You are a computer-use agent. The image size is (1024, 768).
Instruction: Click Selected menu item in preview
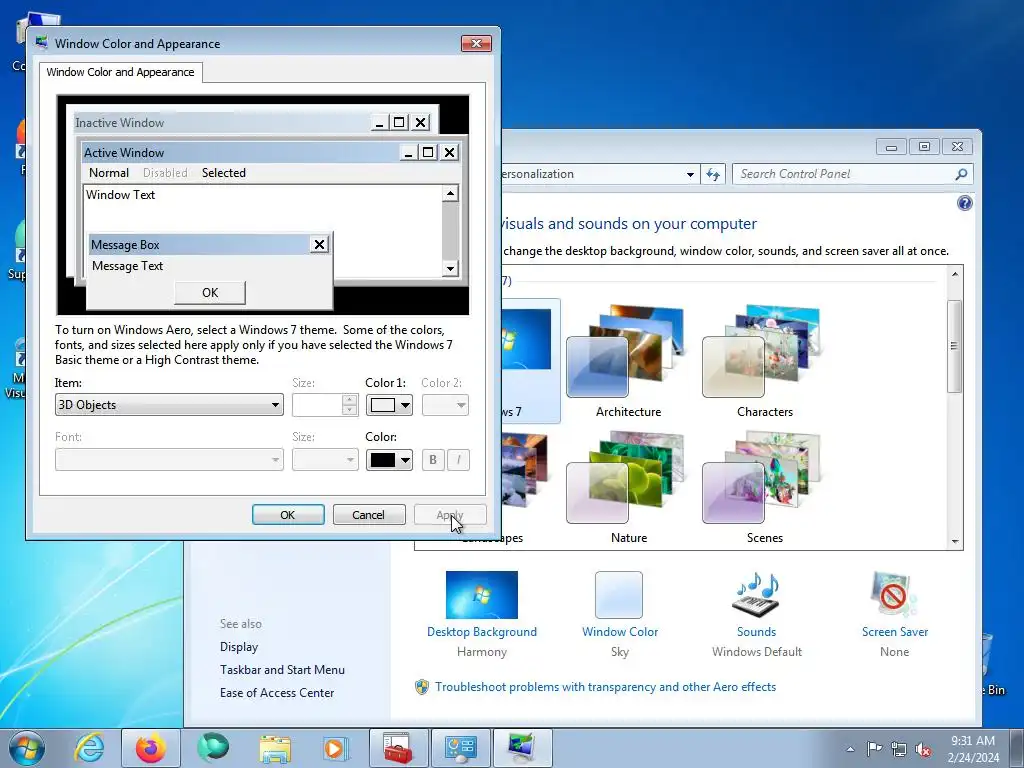coord(224,173)
